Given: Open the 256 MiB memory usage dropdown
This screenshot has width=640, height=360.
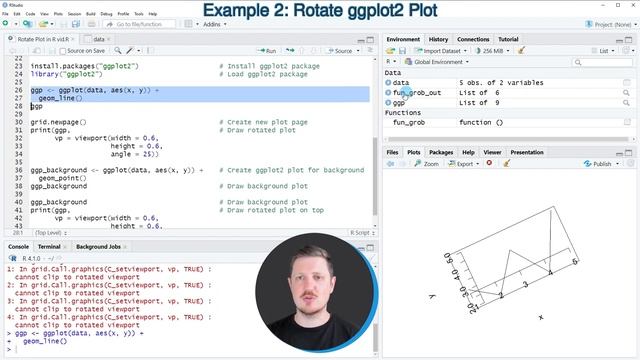Looking at the screenshot, I should [x=492, y=51].
